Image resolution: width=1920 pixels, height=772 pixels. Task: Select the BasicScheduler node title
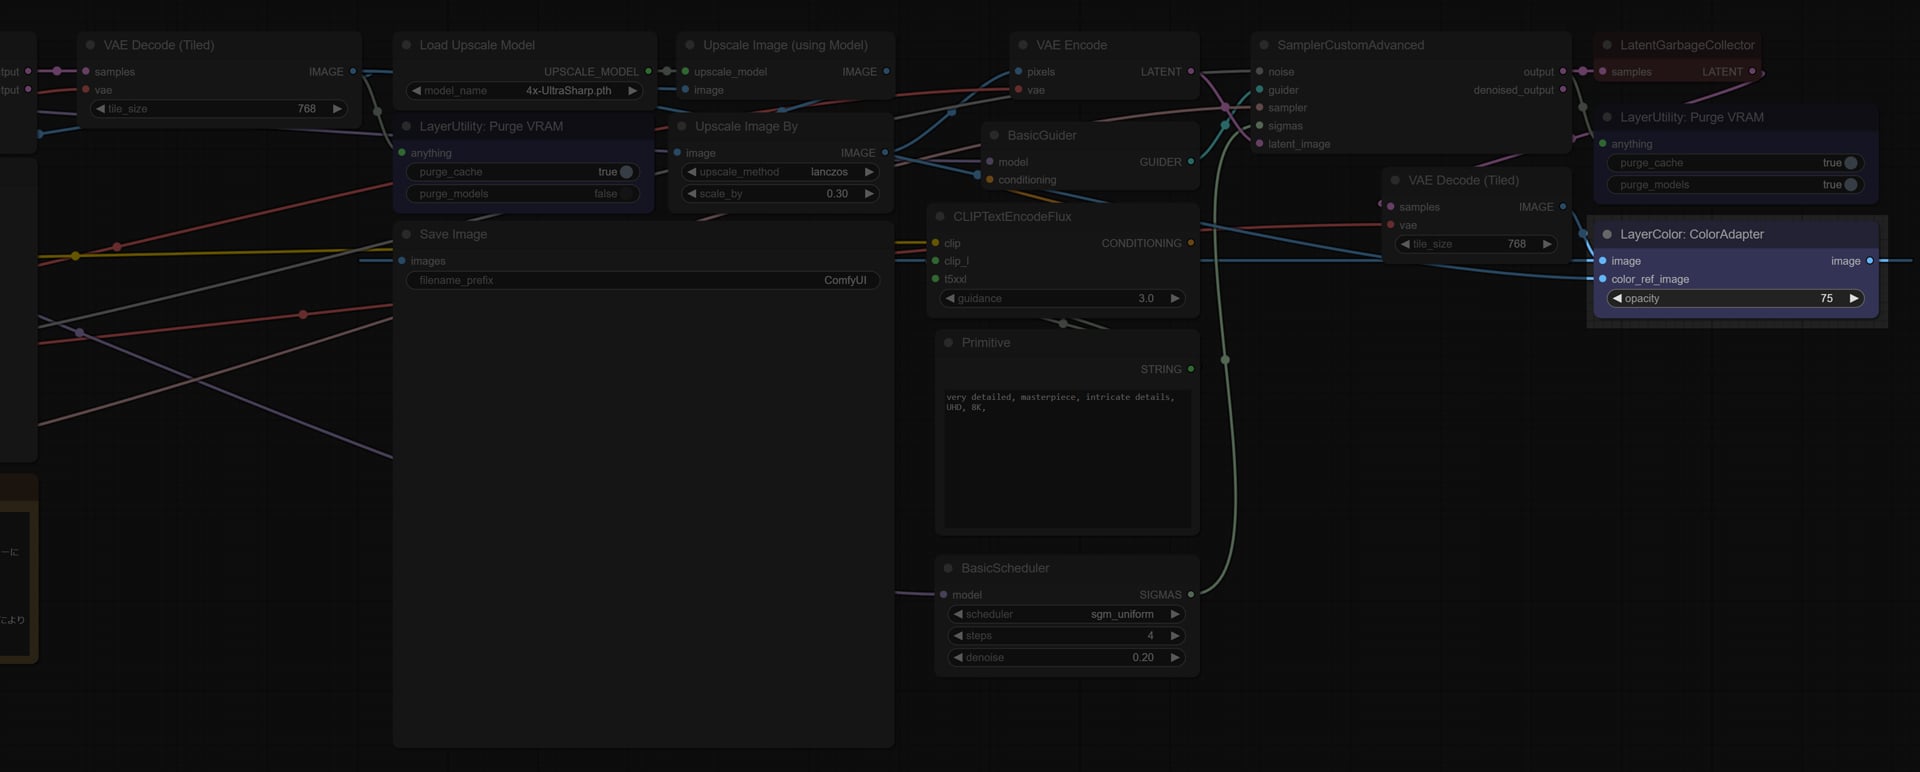1005,568
